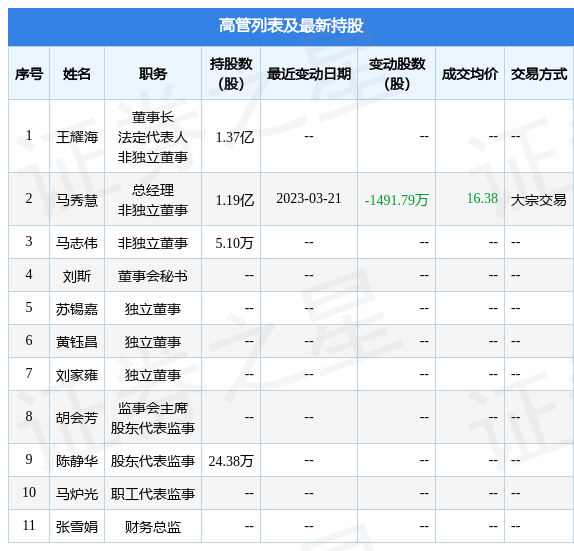Viewport: 574px width, 551px height.
Task: Select the 职务 column header
Action: [153, 74]
